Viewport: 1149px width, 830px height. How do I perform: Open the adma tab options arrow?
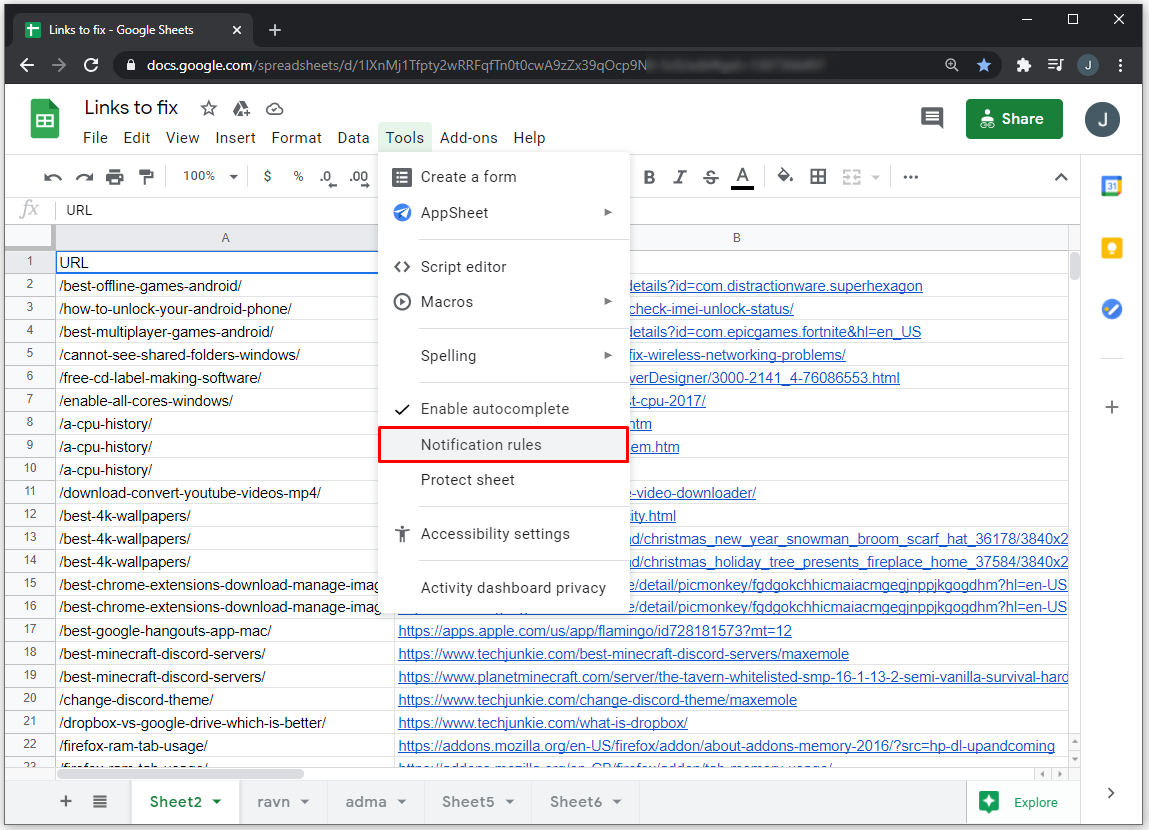click(x=402, y=802)
